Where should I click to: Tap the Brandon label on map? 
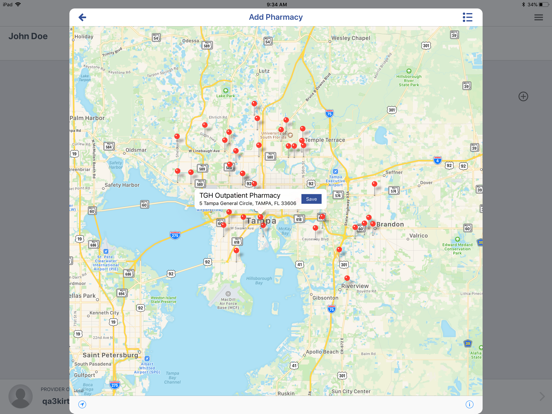coord(390,224)
